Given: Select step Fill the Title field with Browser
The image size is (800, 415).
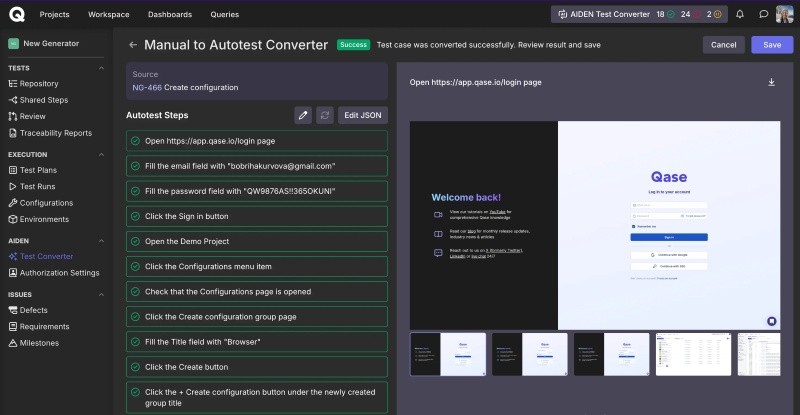Looking at the screenshot, I should tap(257, 341).
